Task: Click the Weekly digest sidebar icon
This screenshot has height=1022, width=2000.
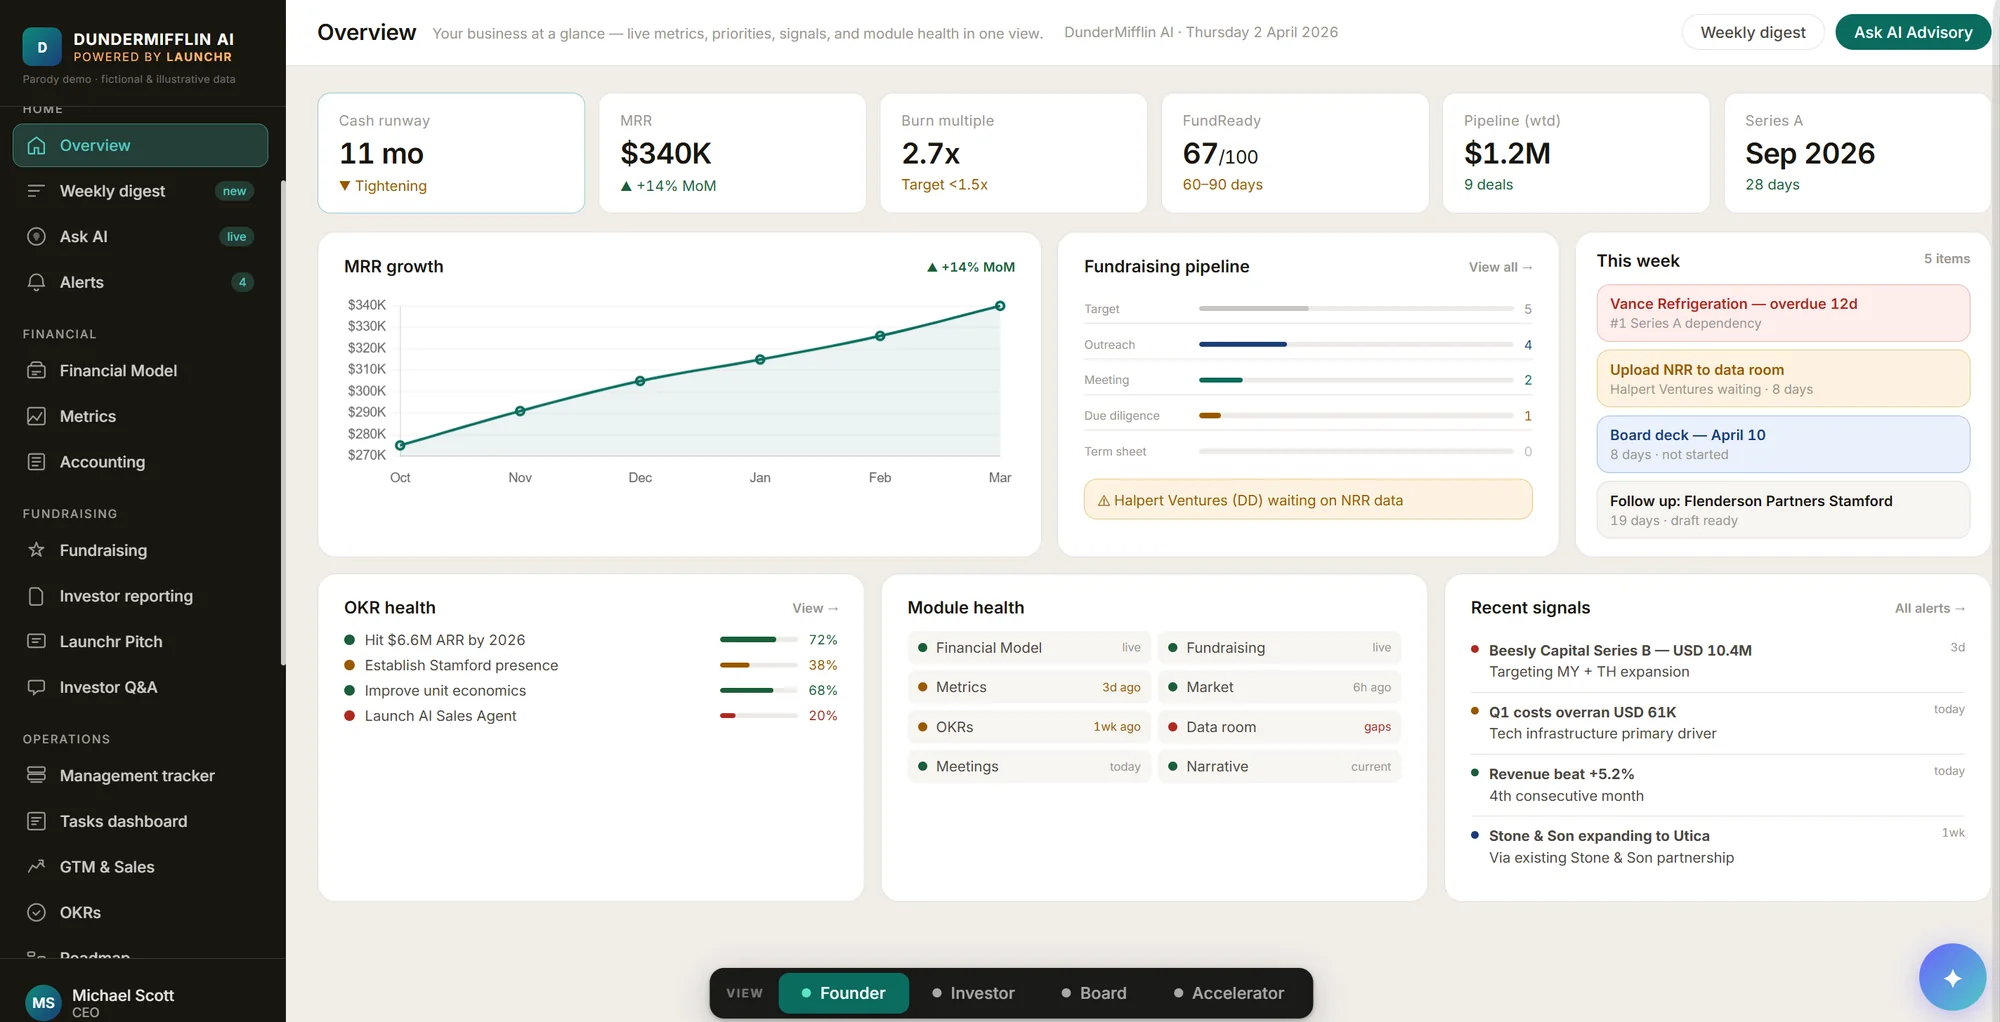Action: pyautogui.click(x=37, y=191)
